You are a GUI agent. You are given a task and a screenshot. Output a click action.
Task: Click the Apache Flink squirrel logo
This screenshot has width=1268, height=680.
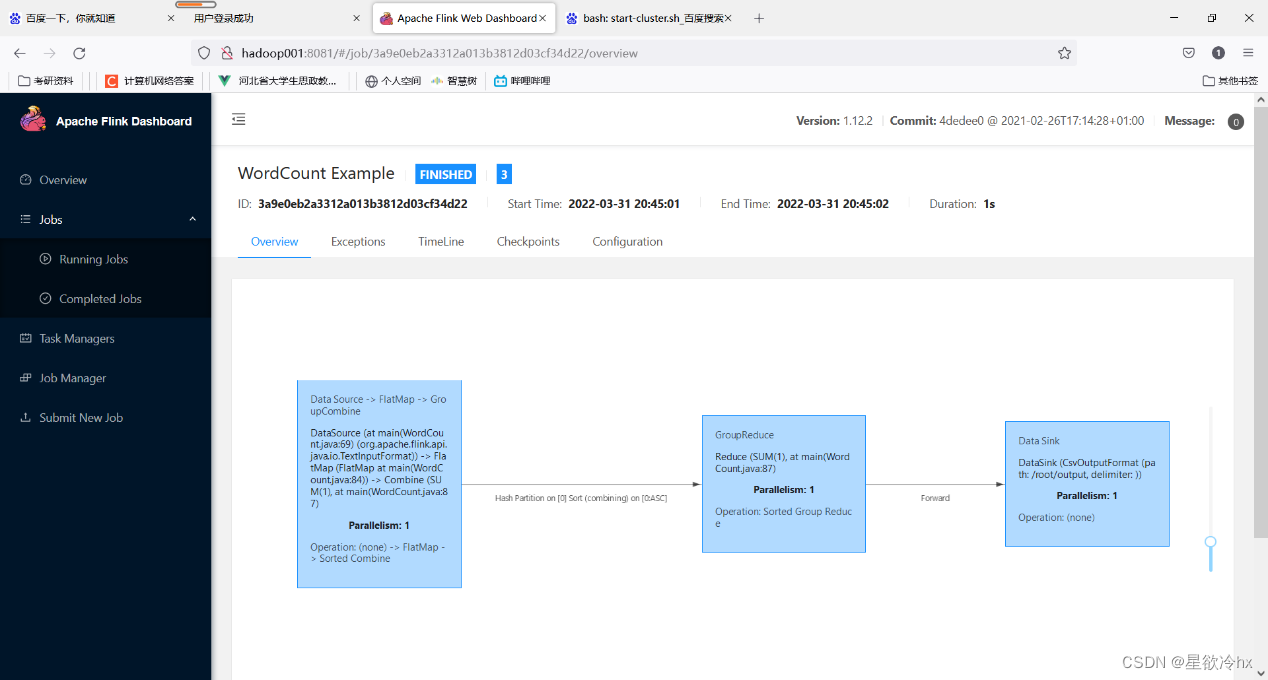[x=33, y=121]
